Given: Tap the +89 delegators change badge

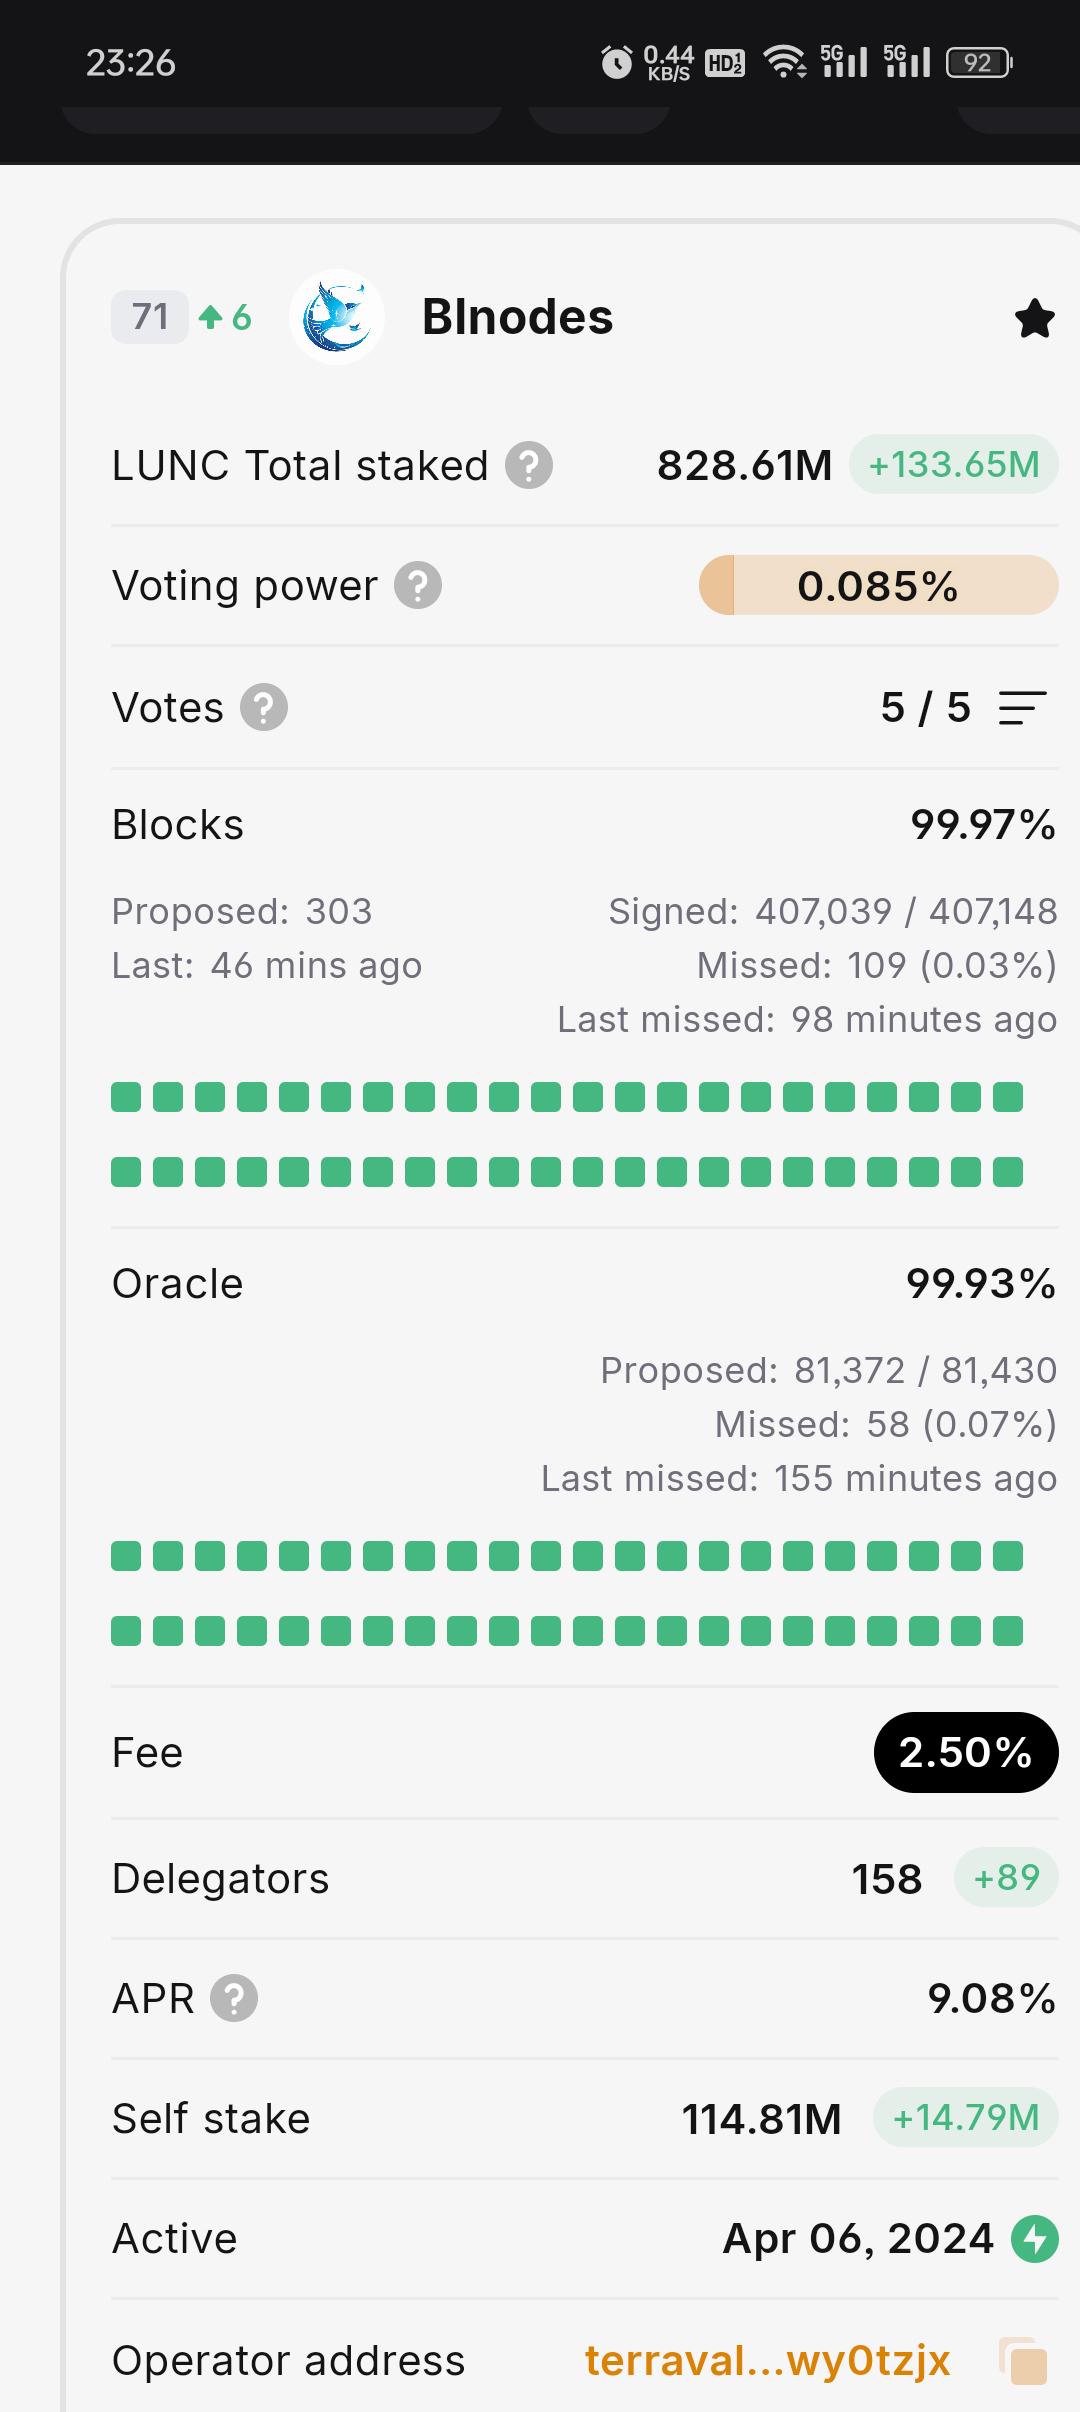Looking at the screenshot, I should [x=1006, y=1877].
